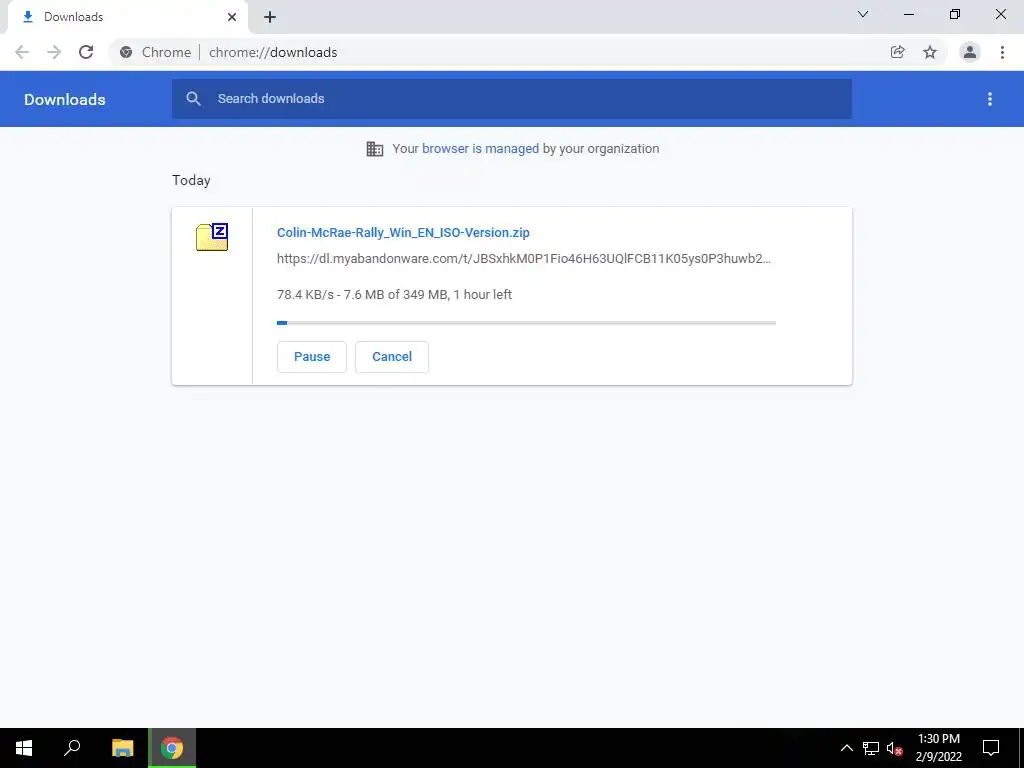Minimize the Chrome window
The height and width of the screenshot is (768, 1024).
[x=908, y=14]
